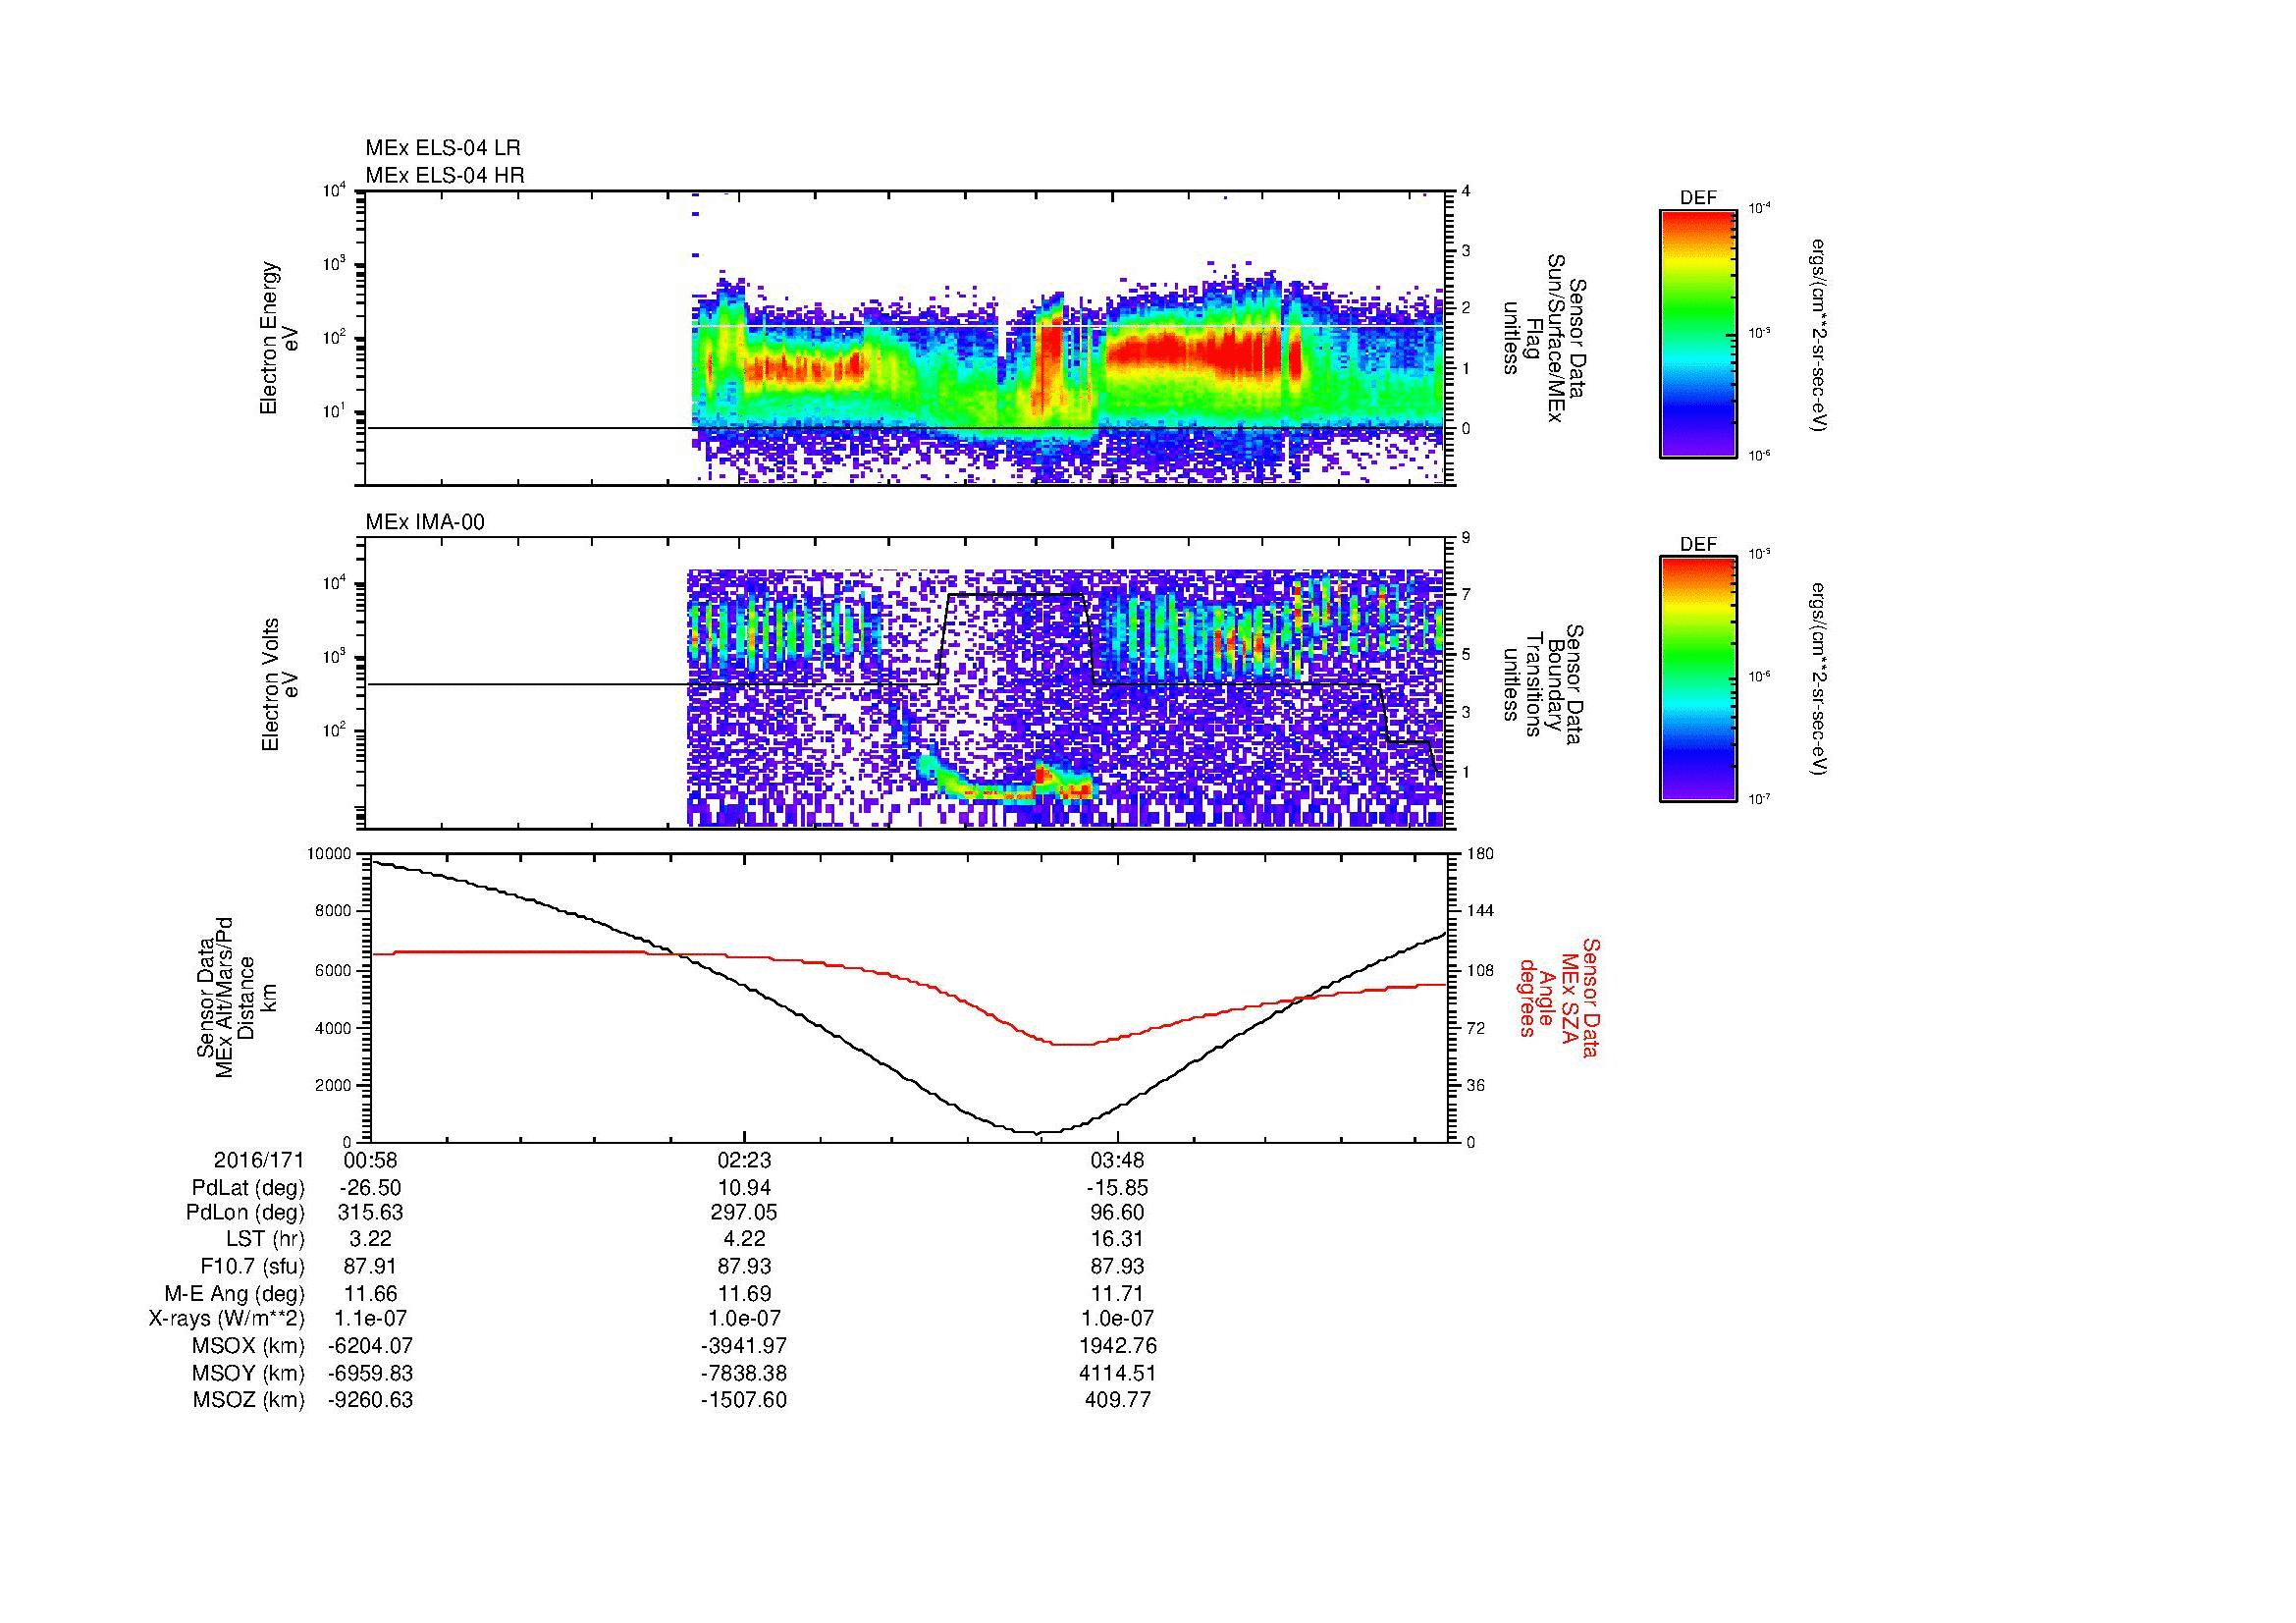Click the 144 SZA axis tick

coord(1480,911)
